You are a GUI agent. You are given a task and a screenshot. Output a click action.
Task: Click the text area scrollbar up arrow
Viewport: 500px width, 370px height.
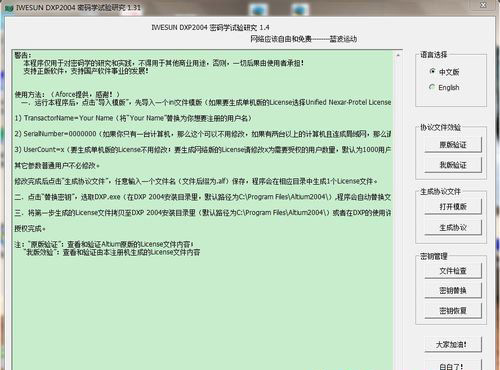click(398, 55)
